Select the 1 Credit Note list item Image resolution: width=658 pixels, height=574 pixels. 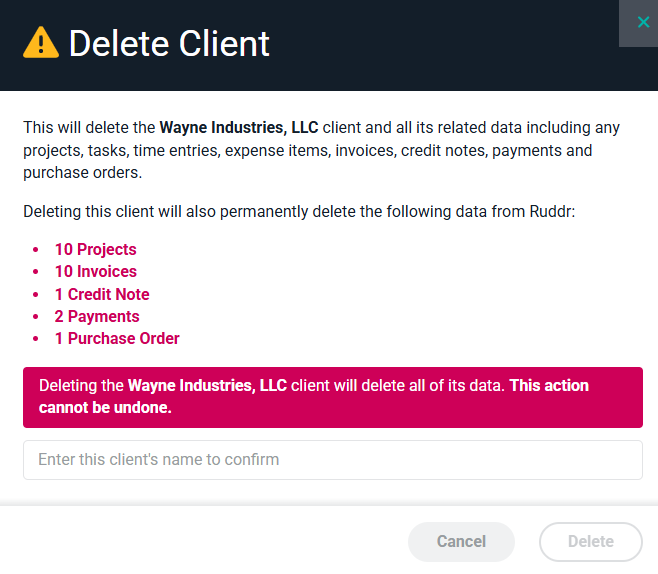pyautogui.click(x=102, y=294)
